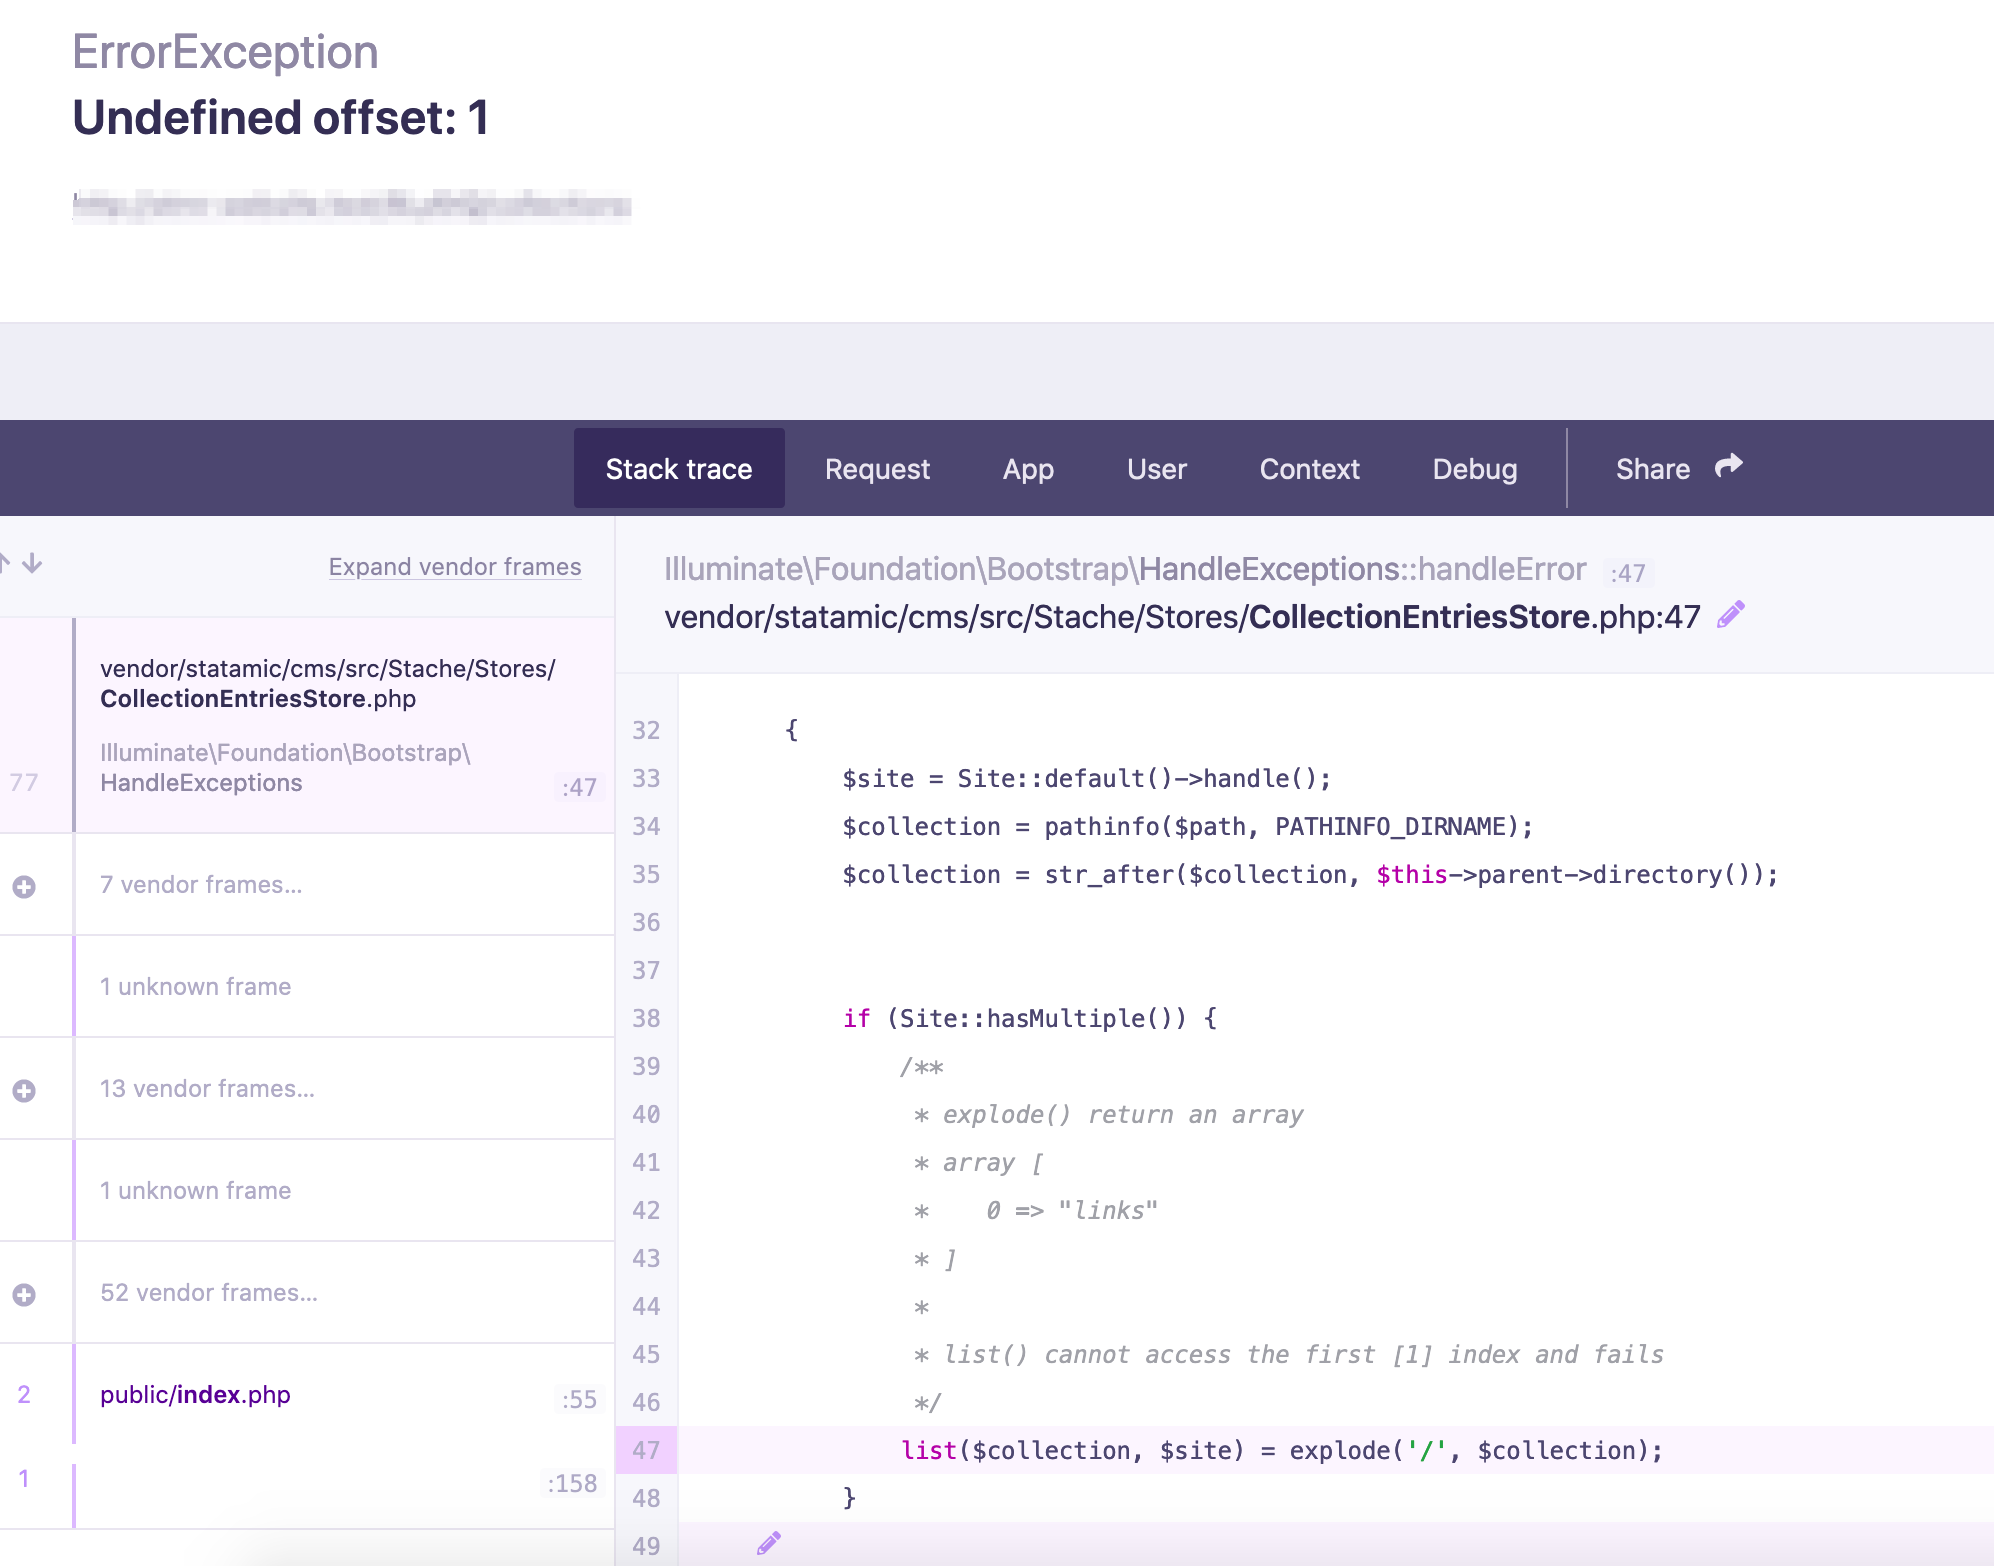Click the up arrow frame navigation icon

click(4, 563)
